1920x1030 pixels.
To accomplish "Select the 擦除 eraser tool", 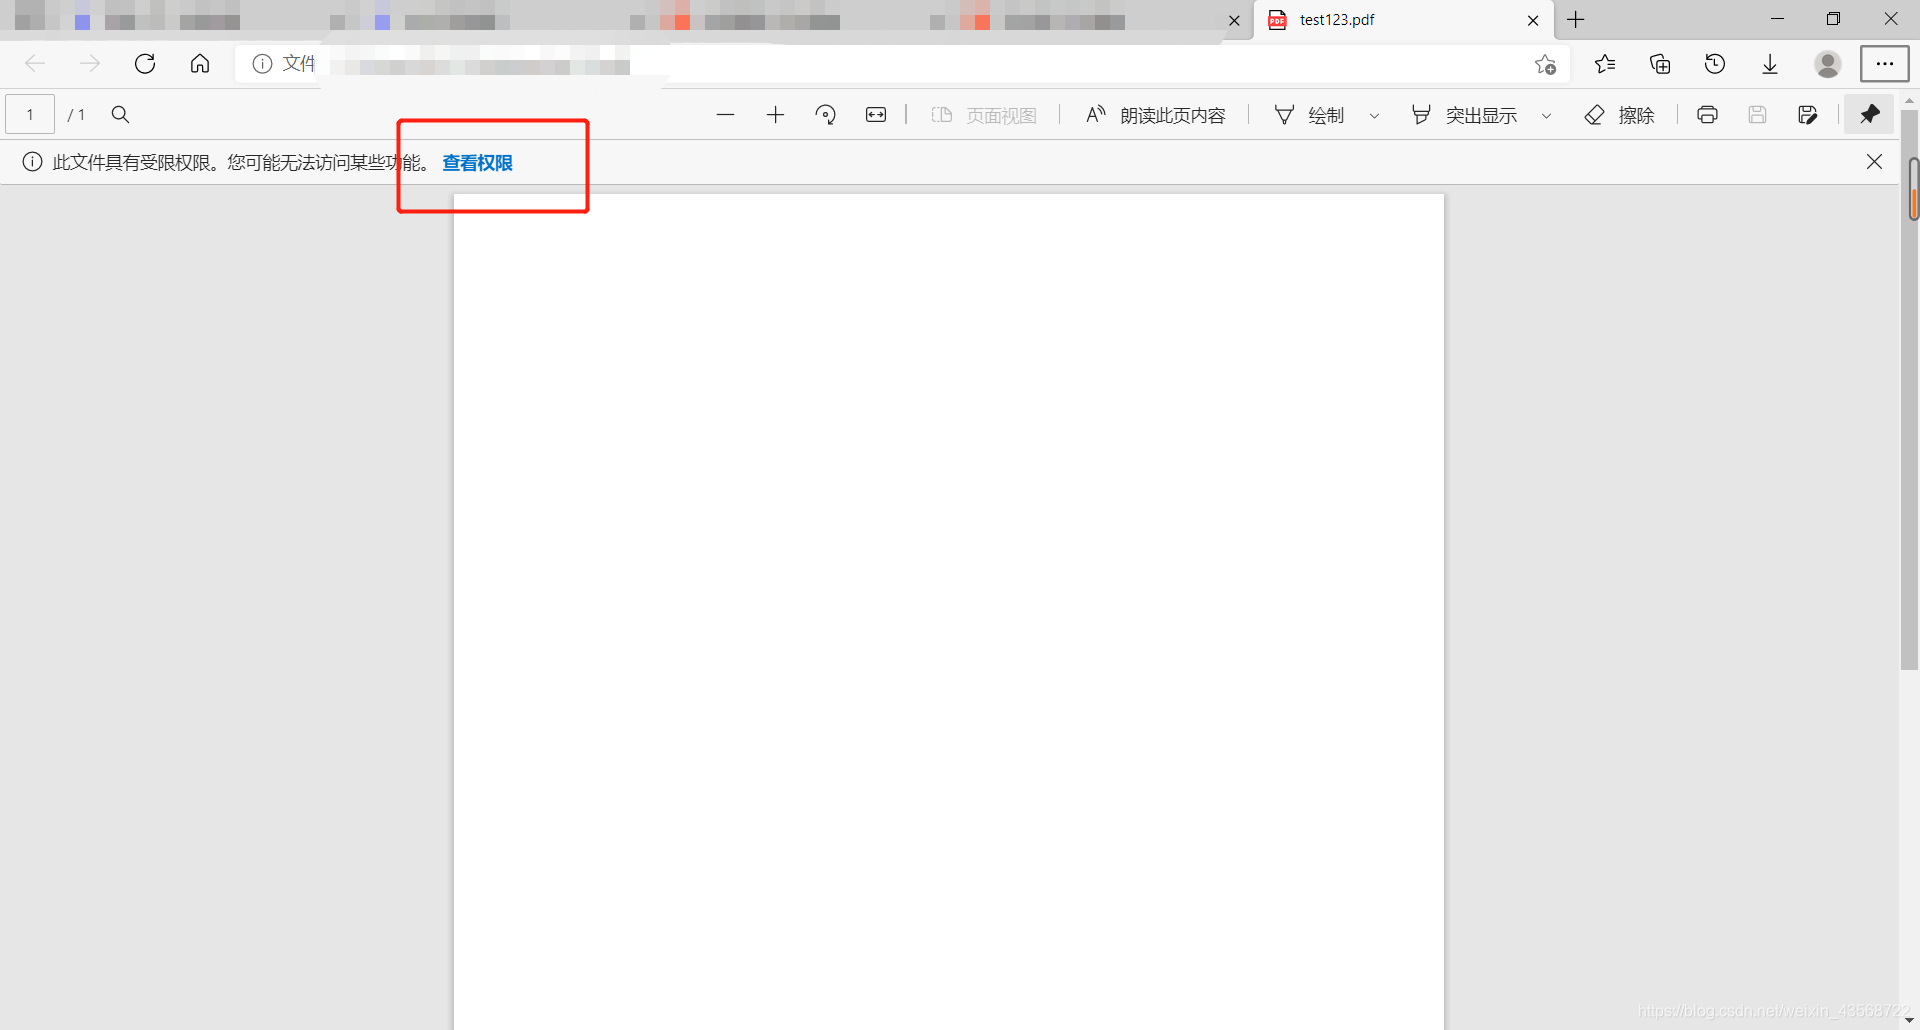I will click(x=1620, y=116).
